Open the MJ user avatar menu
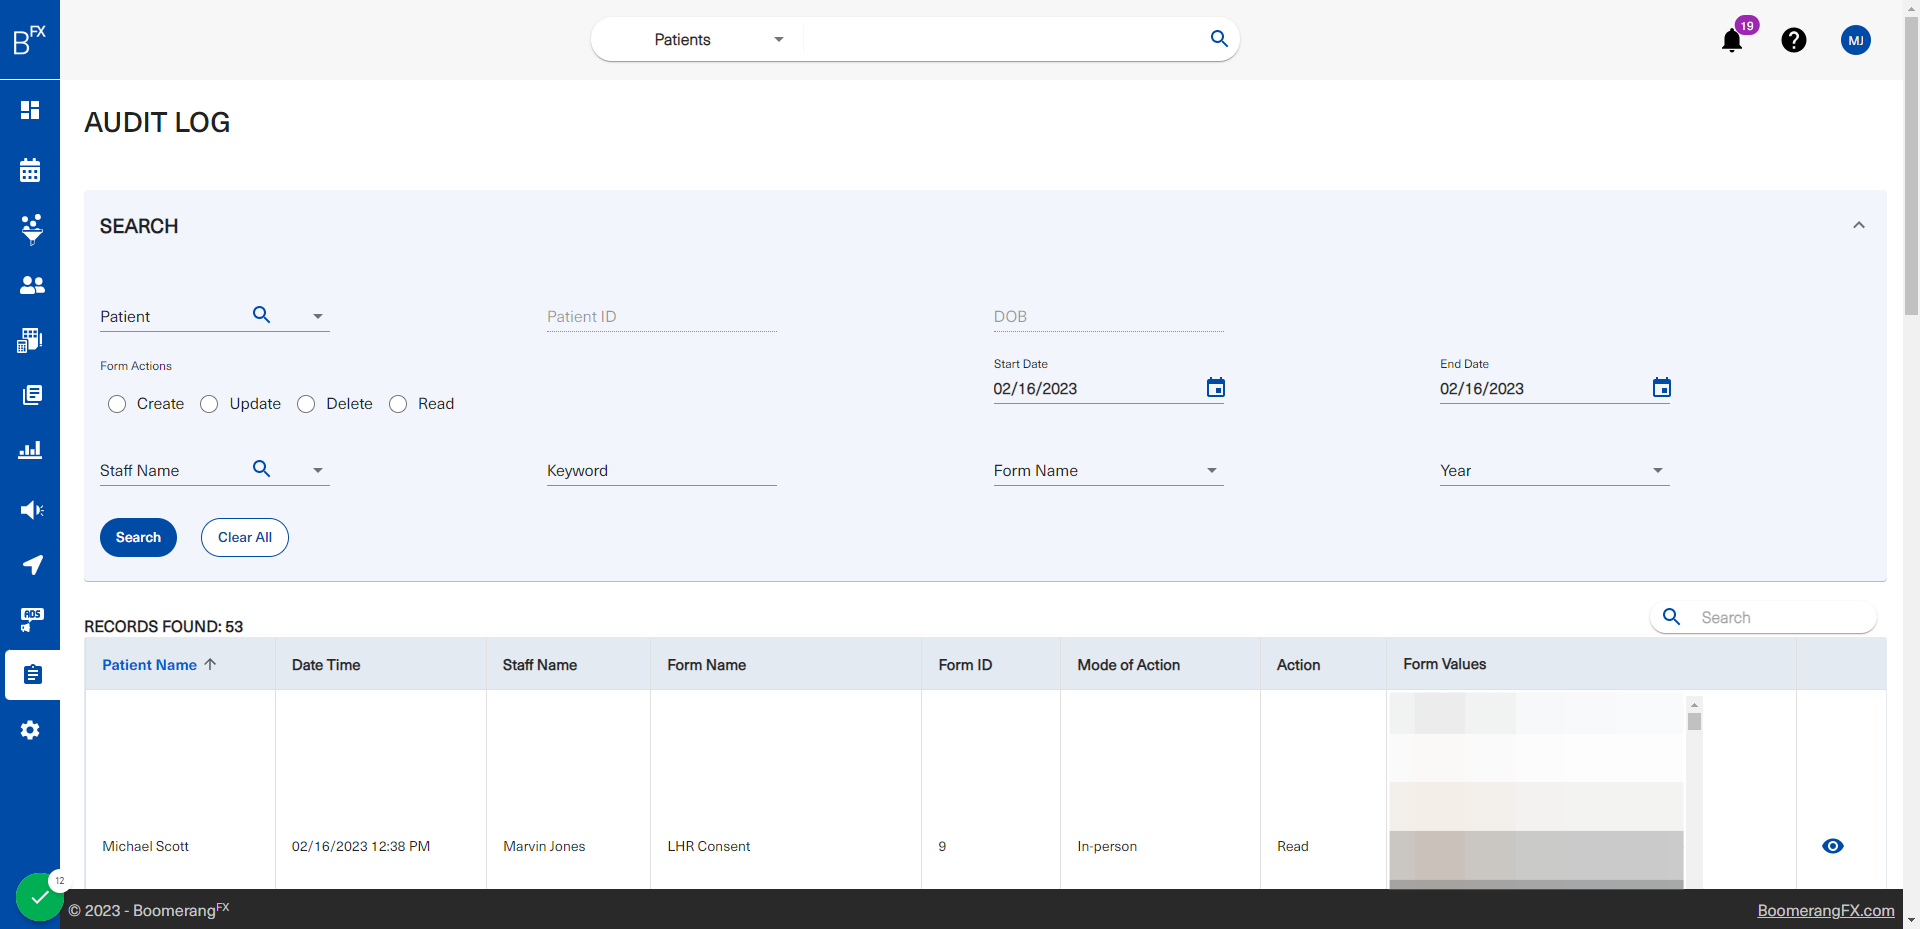 [x=1856, y=40]
